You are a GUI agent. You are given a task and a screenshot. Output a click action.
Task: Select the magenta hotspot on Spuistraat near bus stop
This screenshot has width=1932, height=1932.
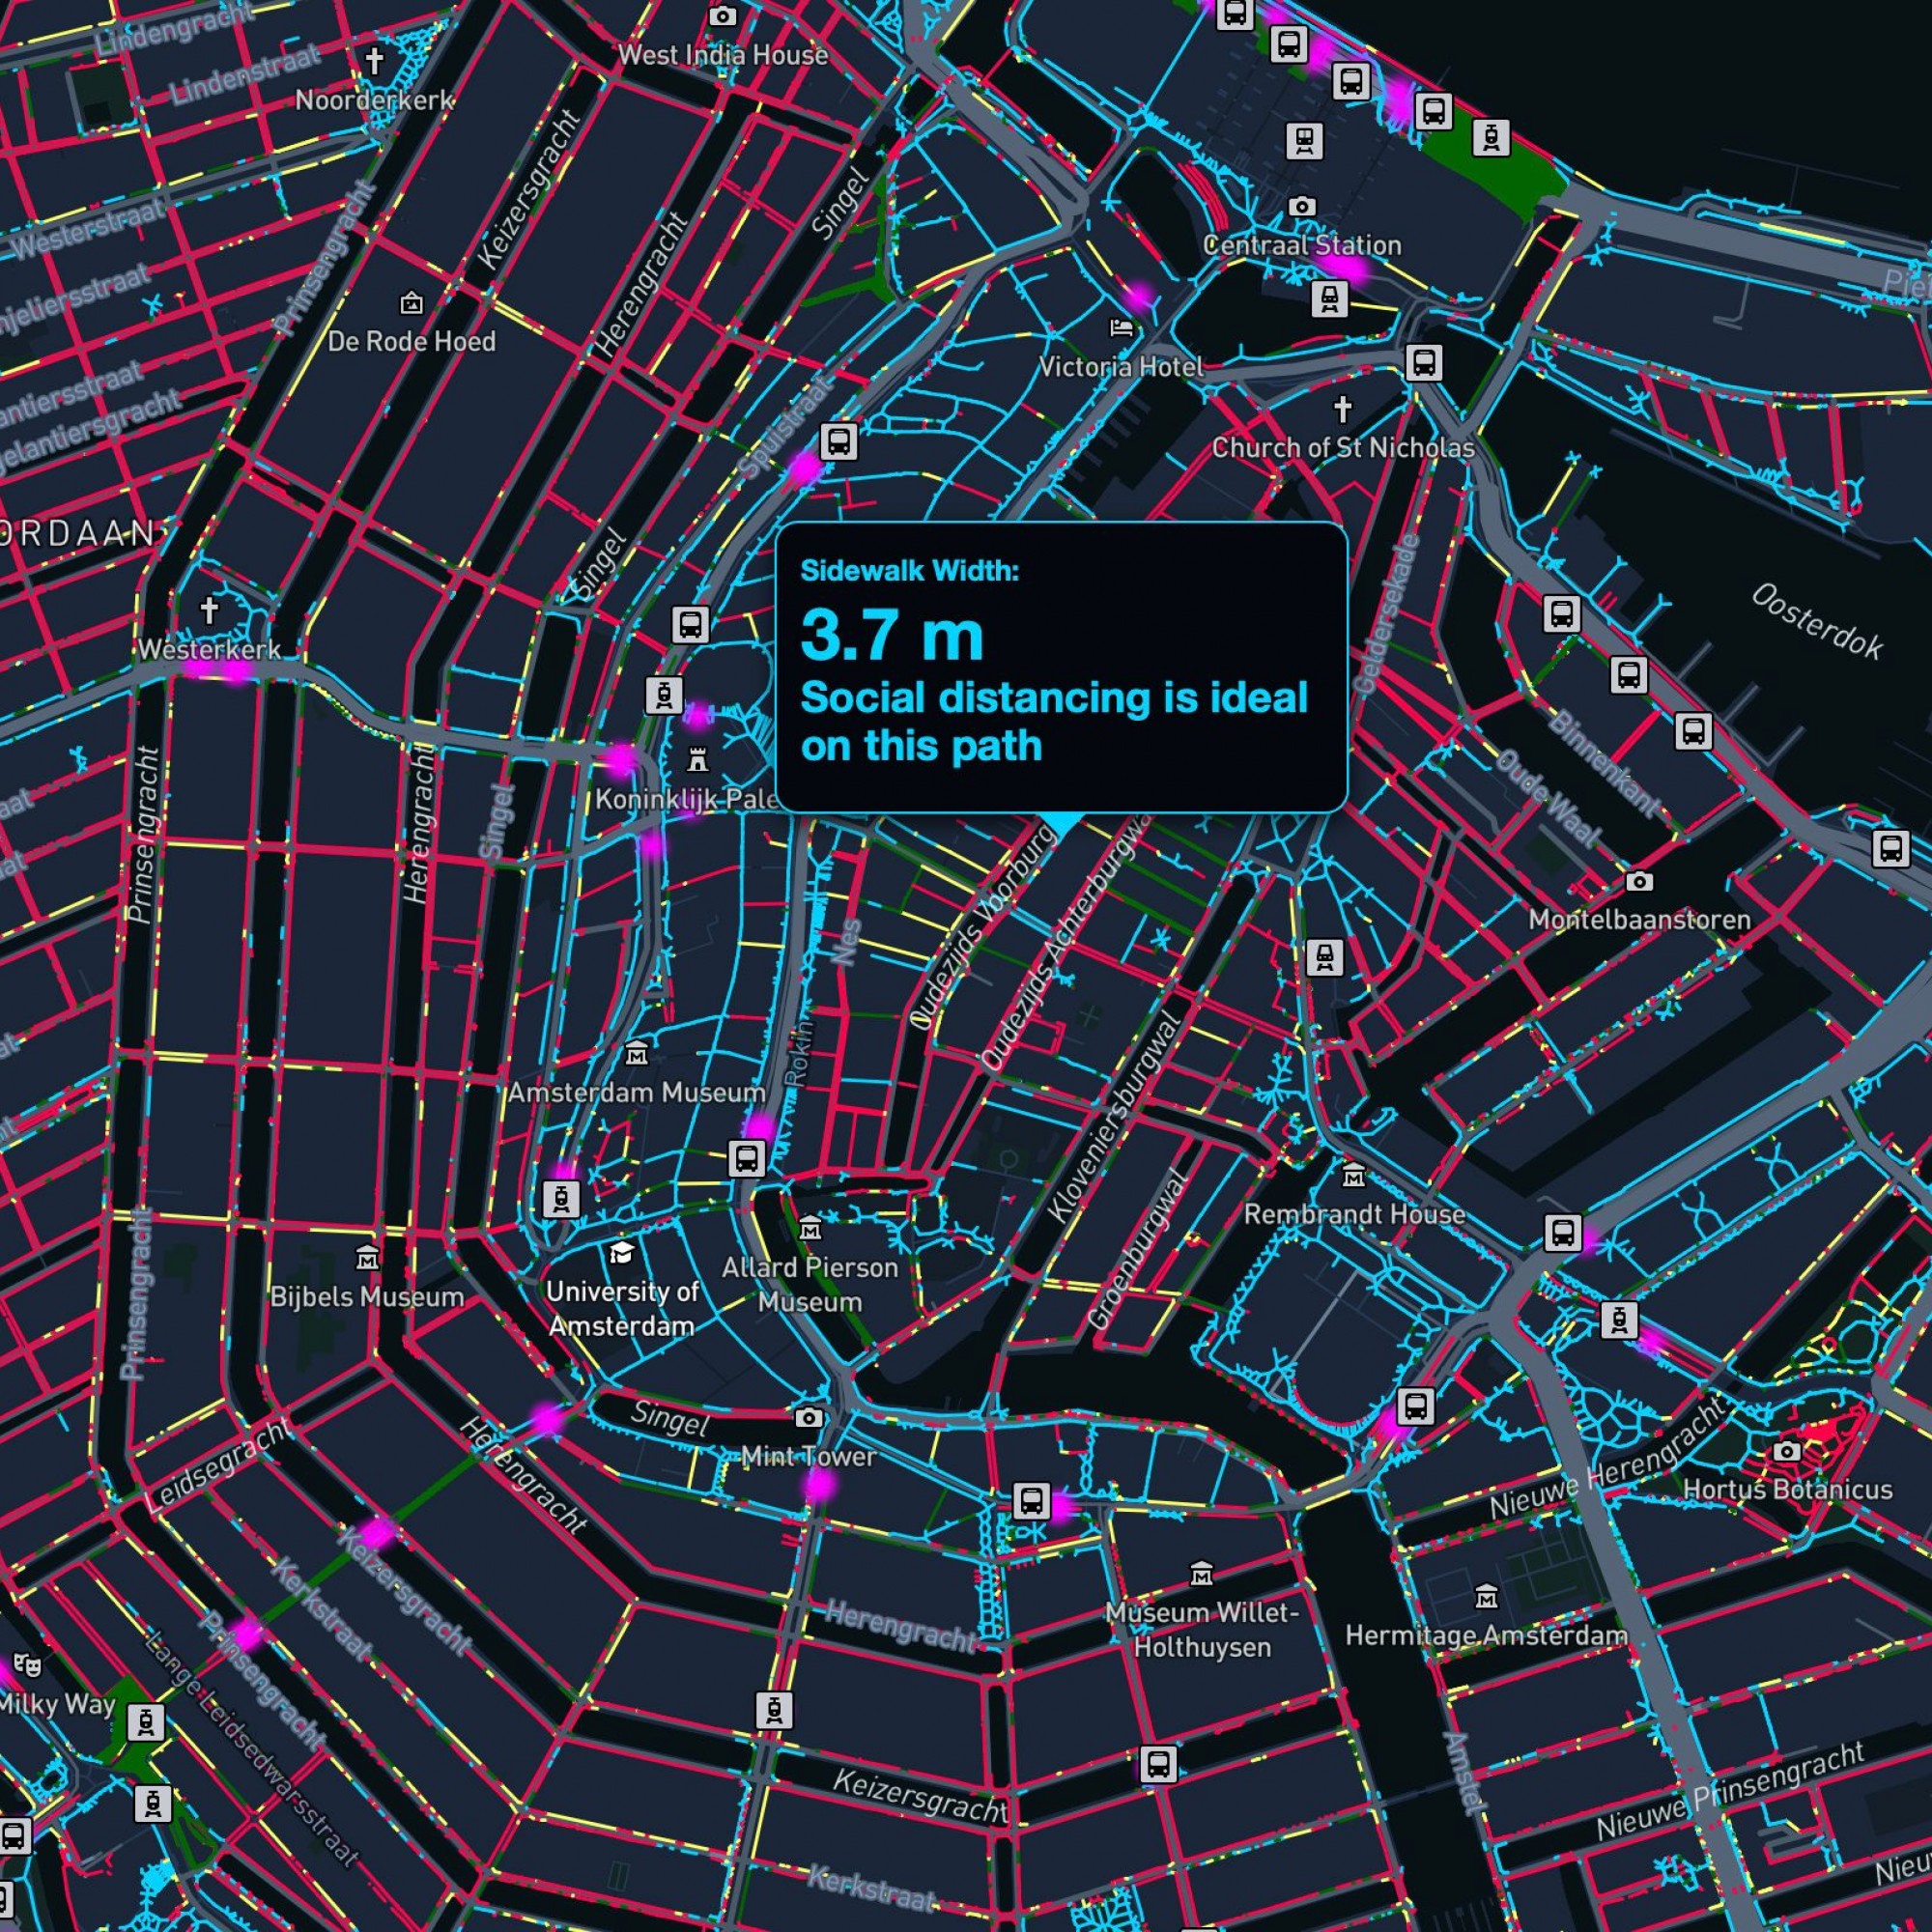[x=804, y=467]
